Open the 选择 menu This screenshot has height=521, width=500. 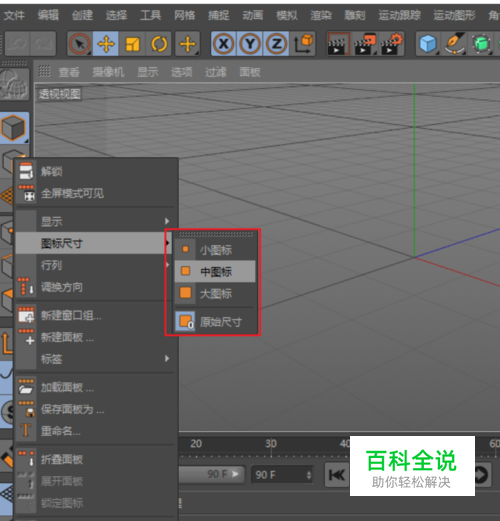point(116,15)
